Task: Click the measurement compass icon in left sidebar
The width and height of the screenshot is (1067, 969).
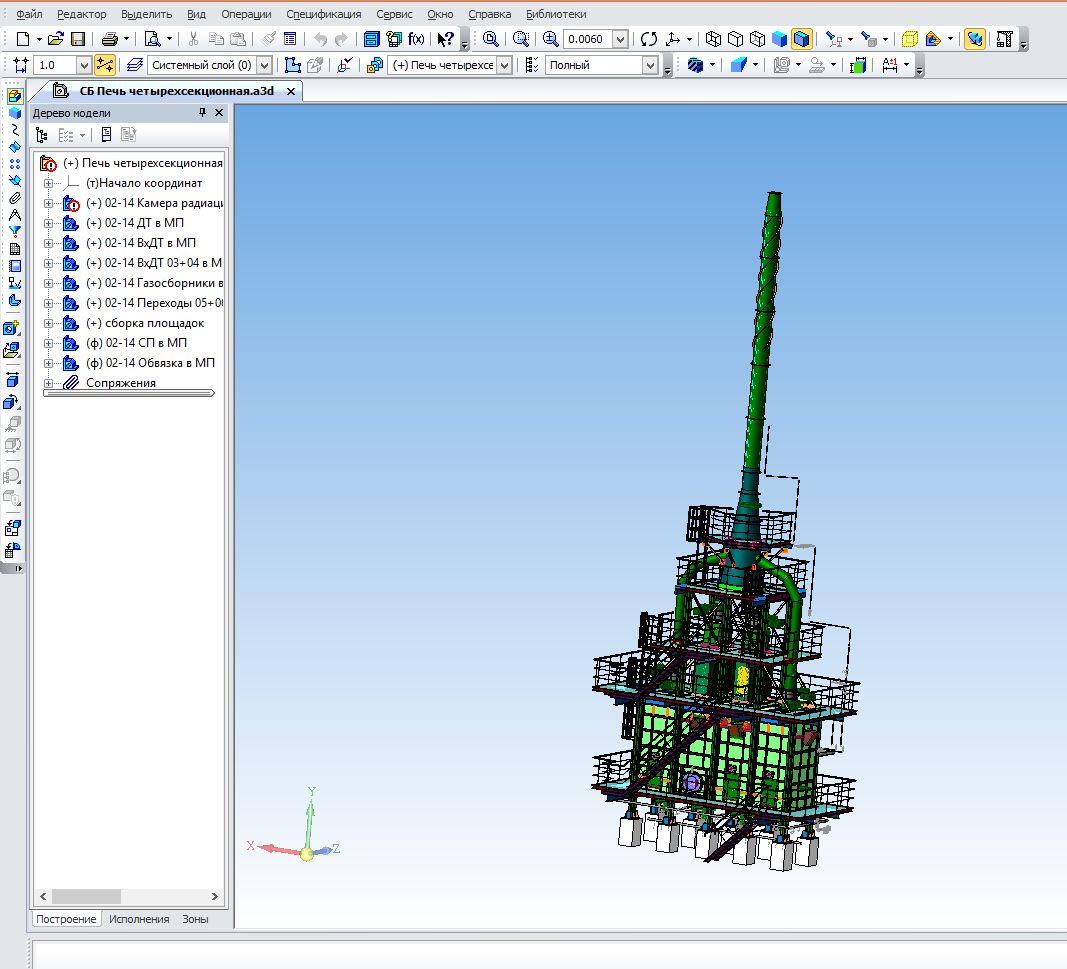Action: coord(14,214)
